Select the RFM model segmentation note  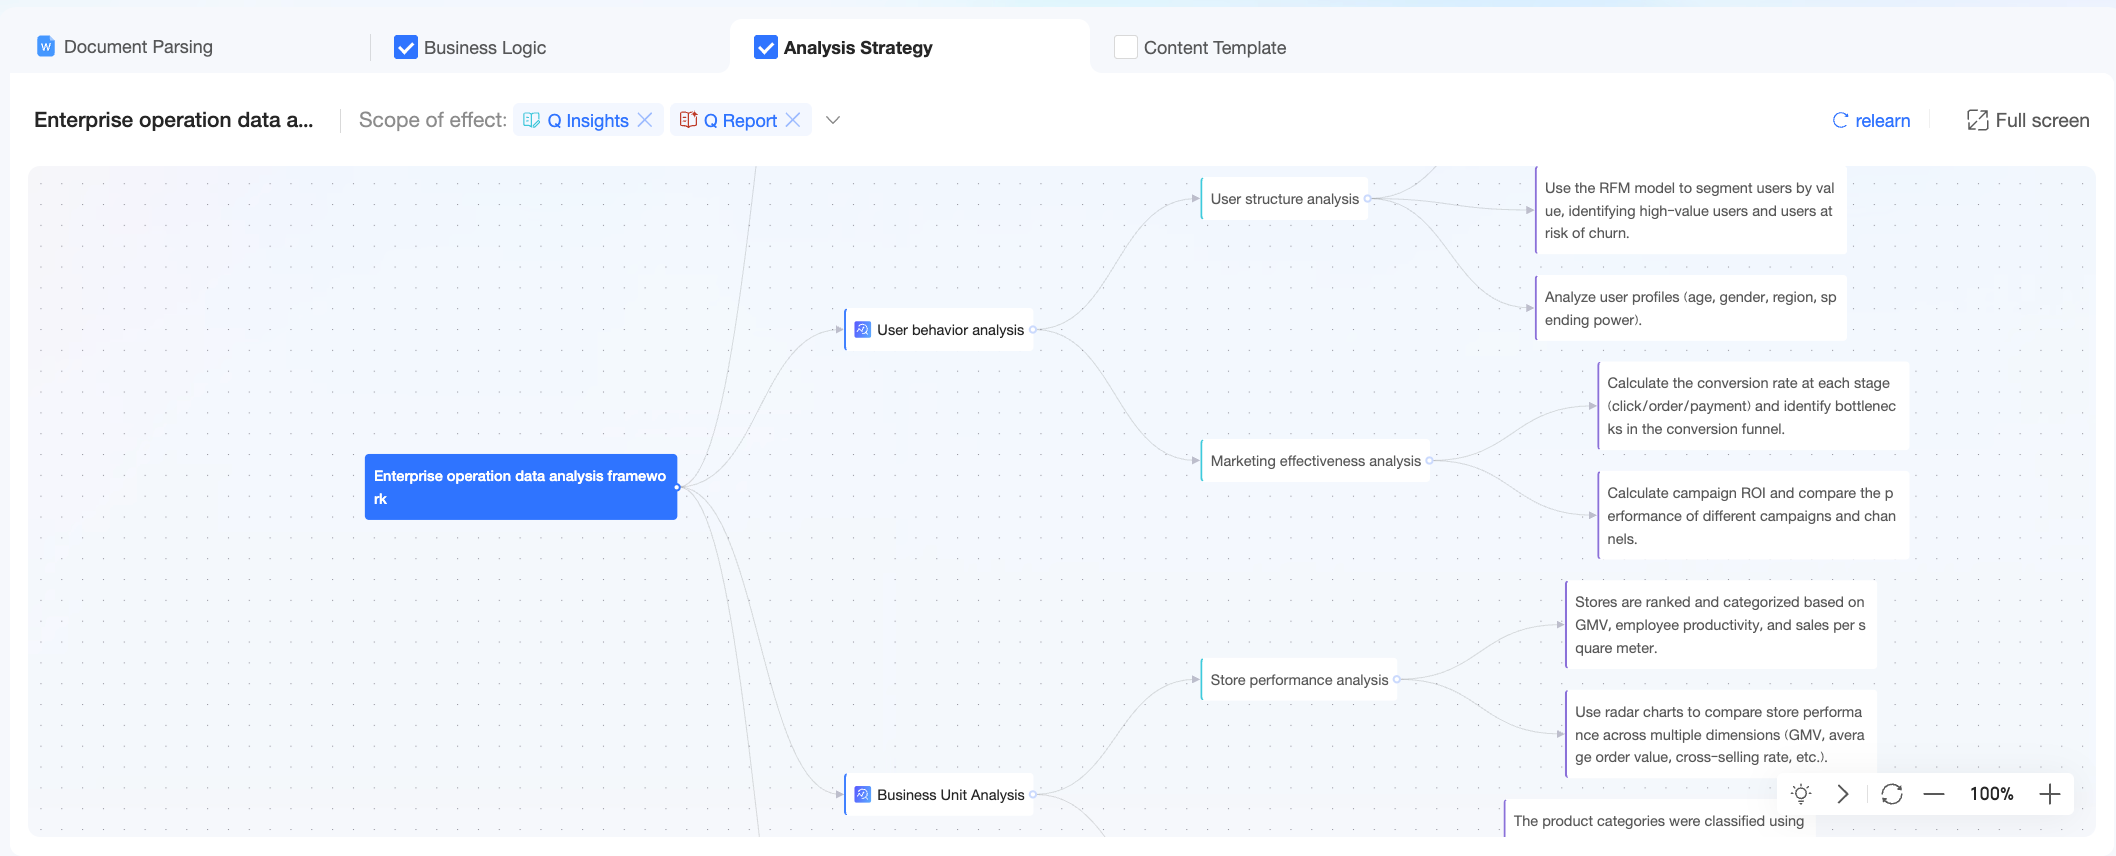pos(1691,210)
